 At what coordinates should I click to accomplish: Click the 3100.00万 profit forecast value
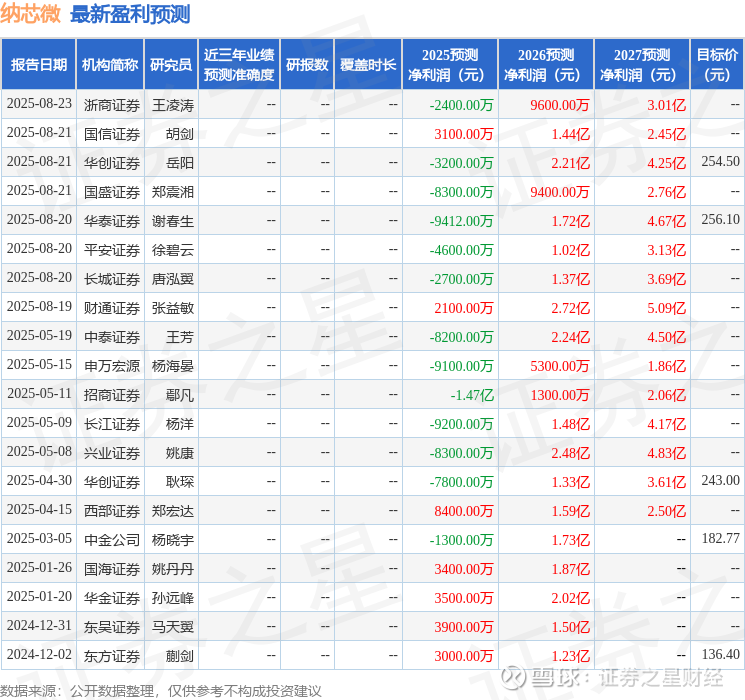point(463,134)
